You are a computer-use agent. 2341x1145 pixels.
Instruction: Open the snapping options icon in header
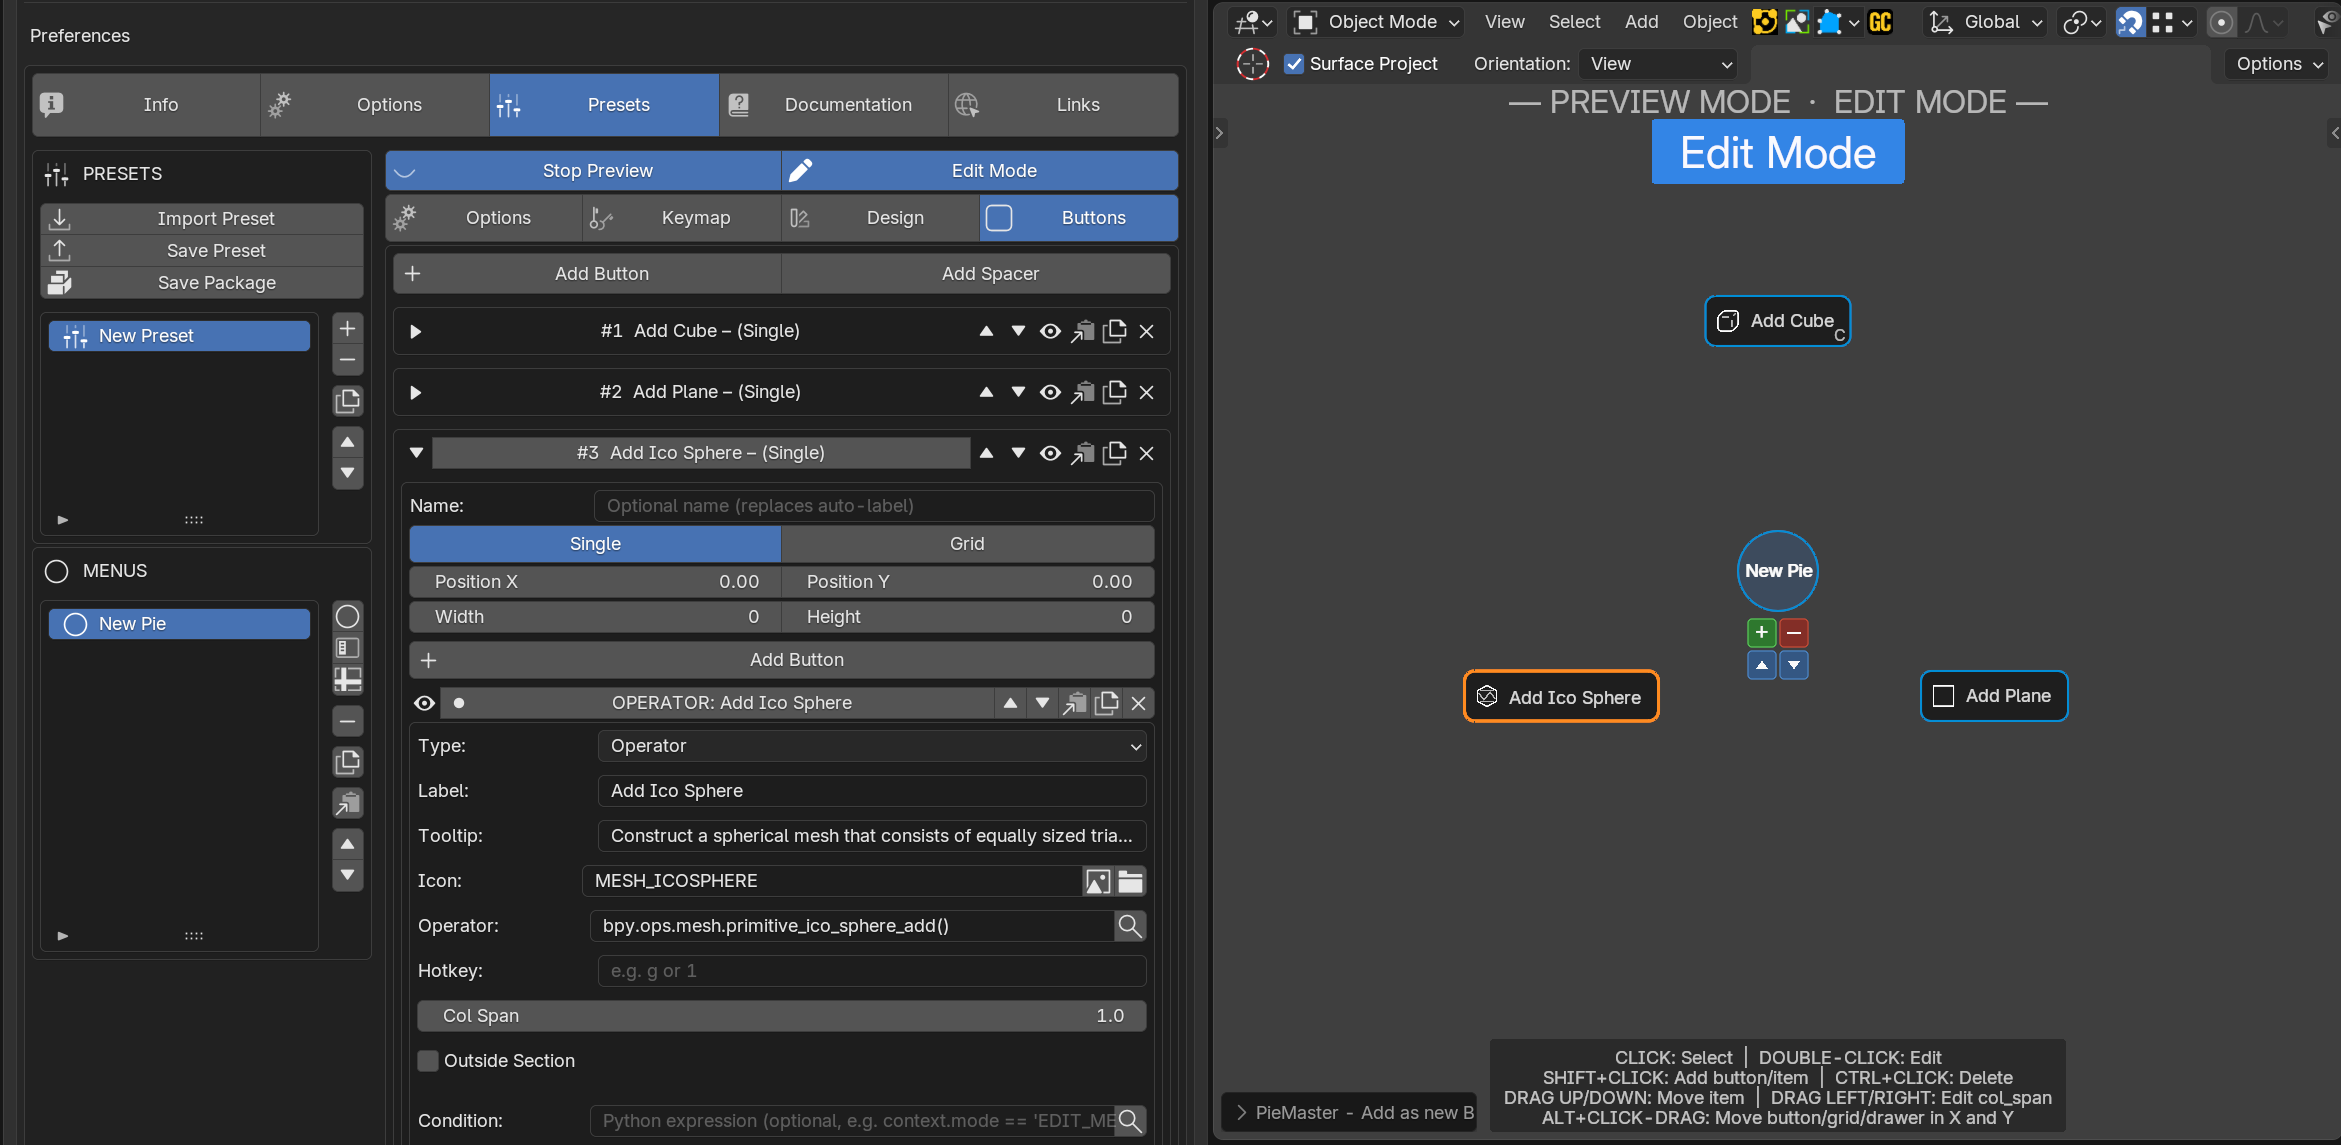(2174, 22)
